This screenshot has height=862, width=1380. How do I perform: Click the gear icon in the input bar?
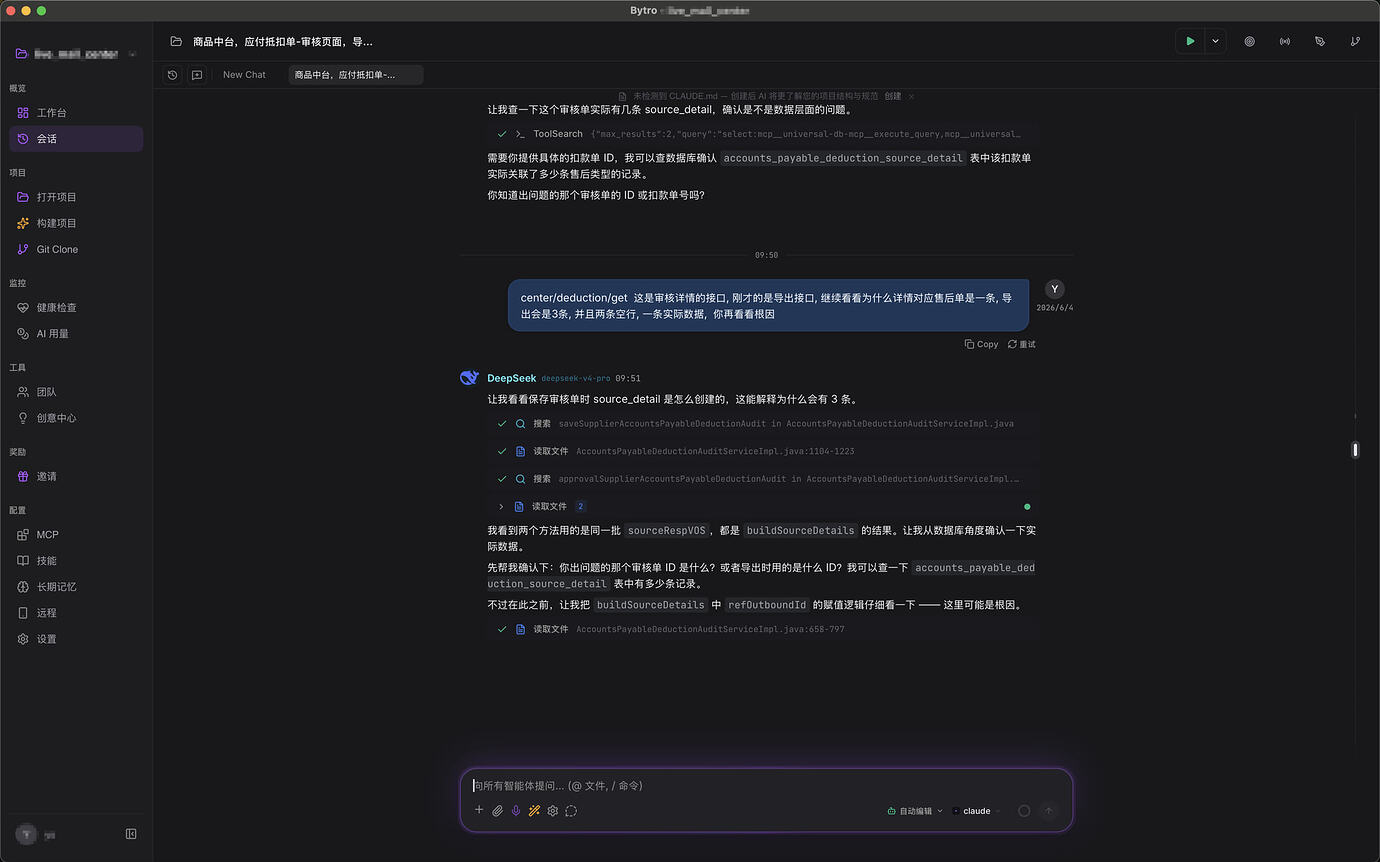(552, 811)
